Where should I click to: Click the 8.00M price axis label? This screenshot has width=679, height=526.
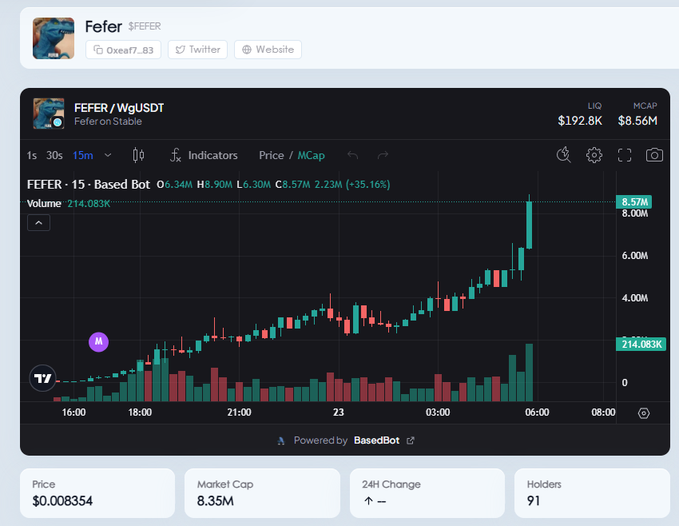(x=635, y=213)
